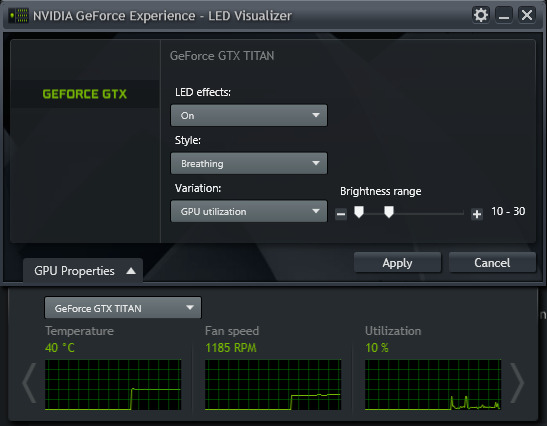Increase brightness range with plus button
The image size is (547, 426).
[x=477, y=214]
